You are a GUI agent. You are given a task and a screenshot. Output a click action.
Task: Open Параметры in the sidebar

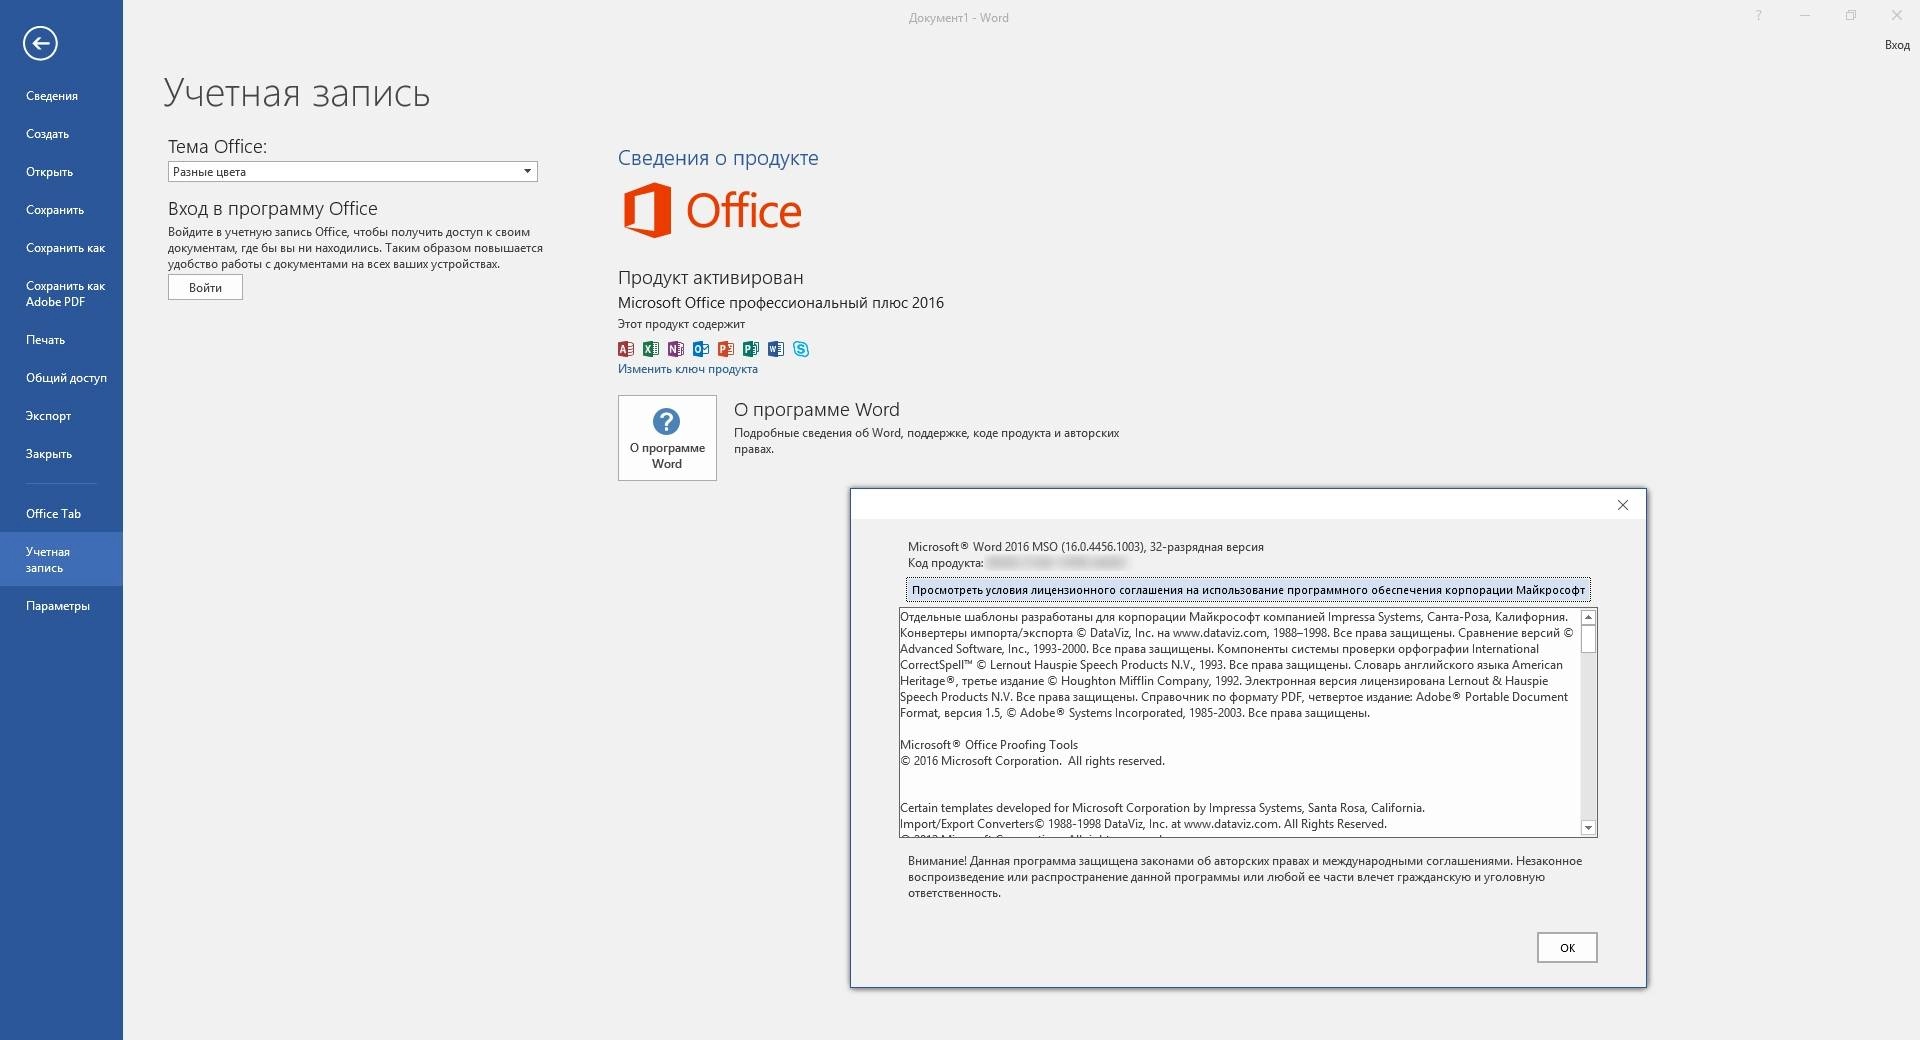click(58, 606)
